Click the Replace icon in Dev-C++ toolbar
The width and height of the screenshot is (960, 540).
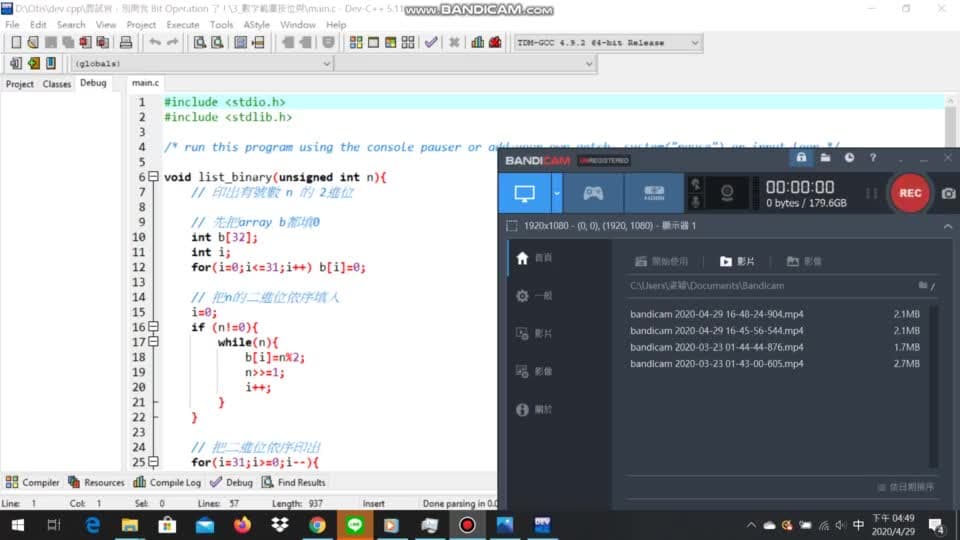coord(217,42)
